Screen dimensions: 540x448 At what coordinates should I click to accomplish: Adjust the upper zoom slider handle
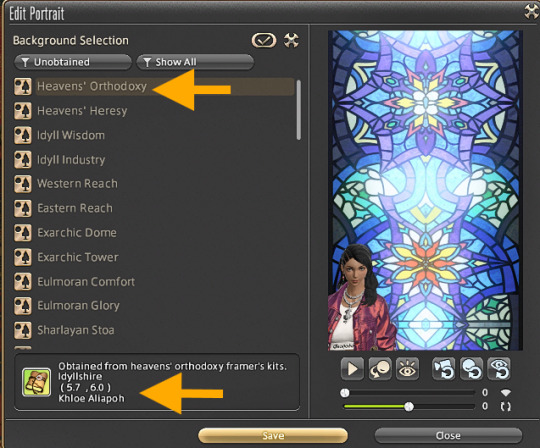pos(345,393)
